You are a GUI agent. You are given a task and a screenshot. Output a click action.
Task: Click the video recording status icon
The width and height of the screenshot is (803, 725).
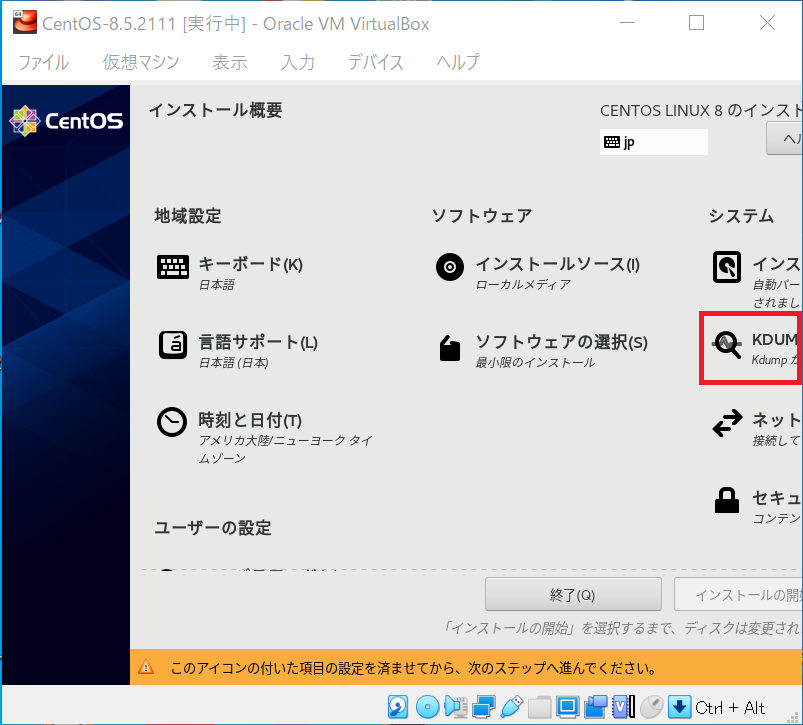(x=596, y=707)
